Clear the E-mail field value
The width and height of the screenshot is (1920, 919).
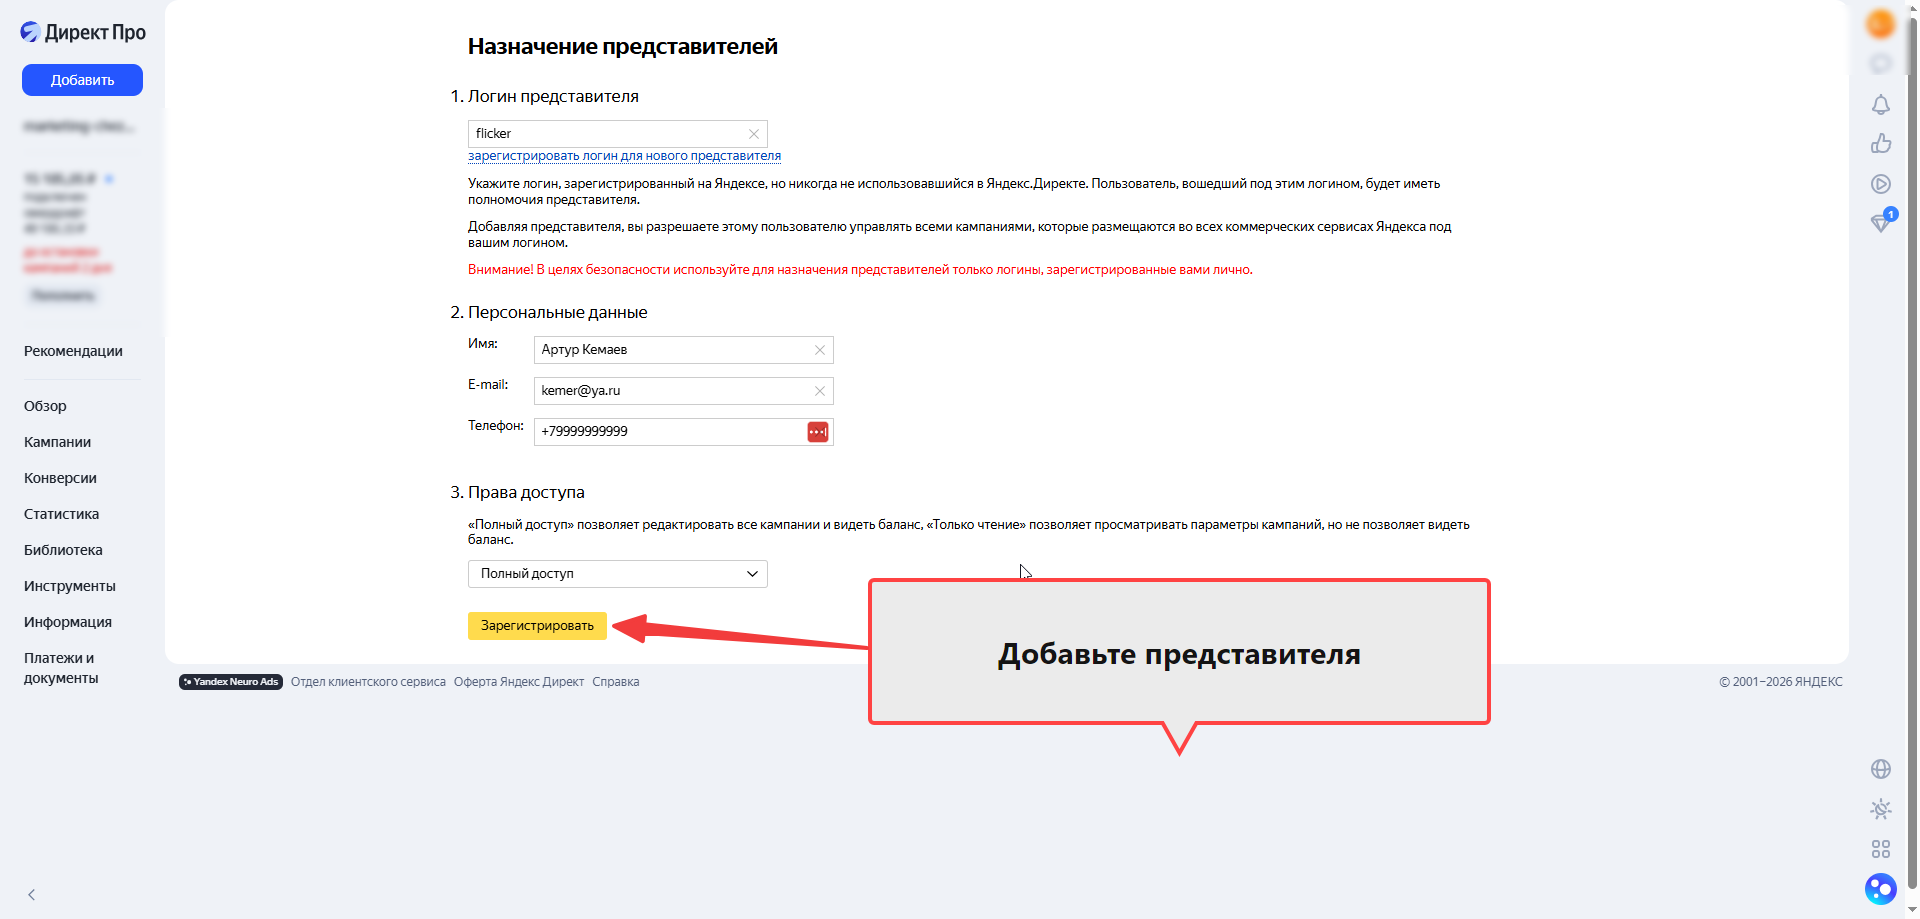(820, 391)
